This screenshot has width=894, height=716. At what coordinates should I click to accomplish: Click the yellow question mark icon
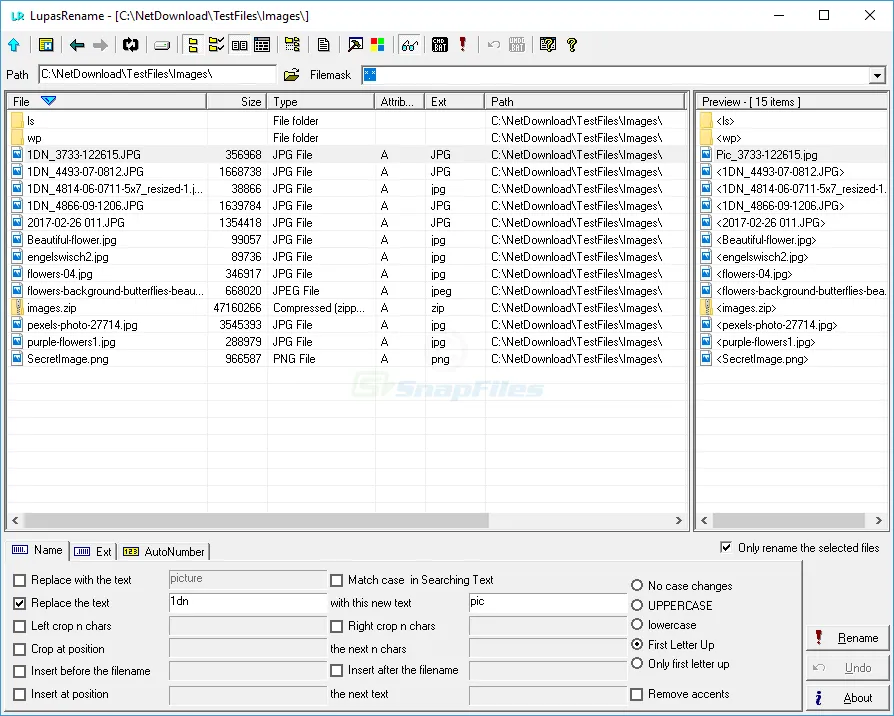571,45
